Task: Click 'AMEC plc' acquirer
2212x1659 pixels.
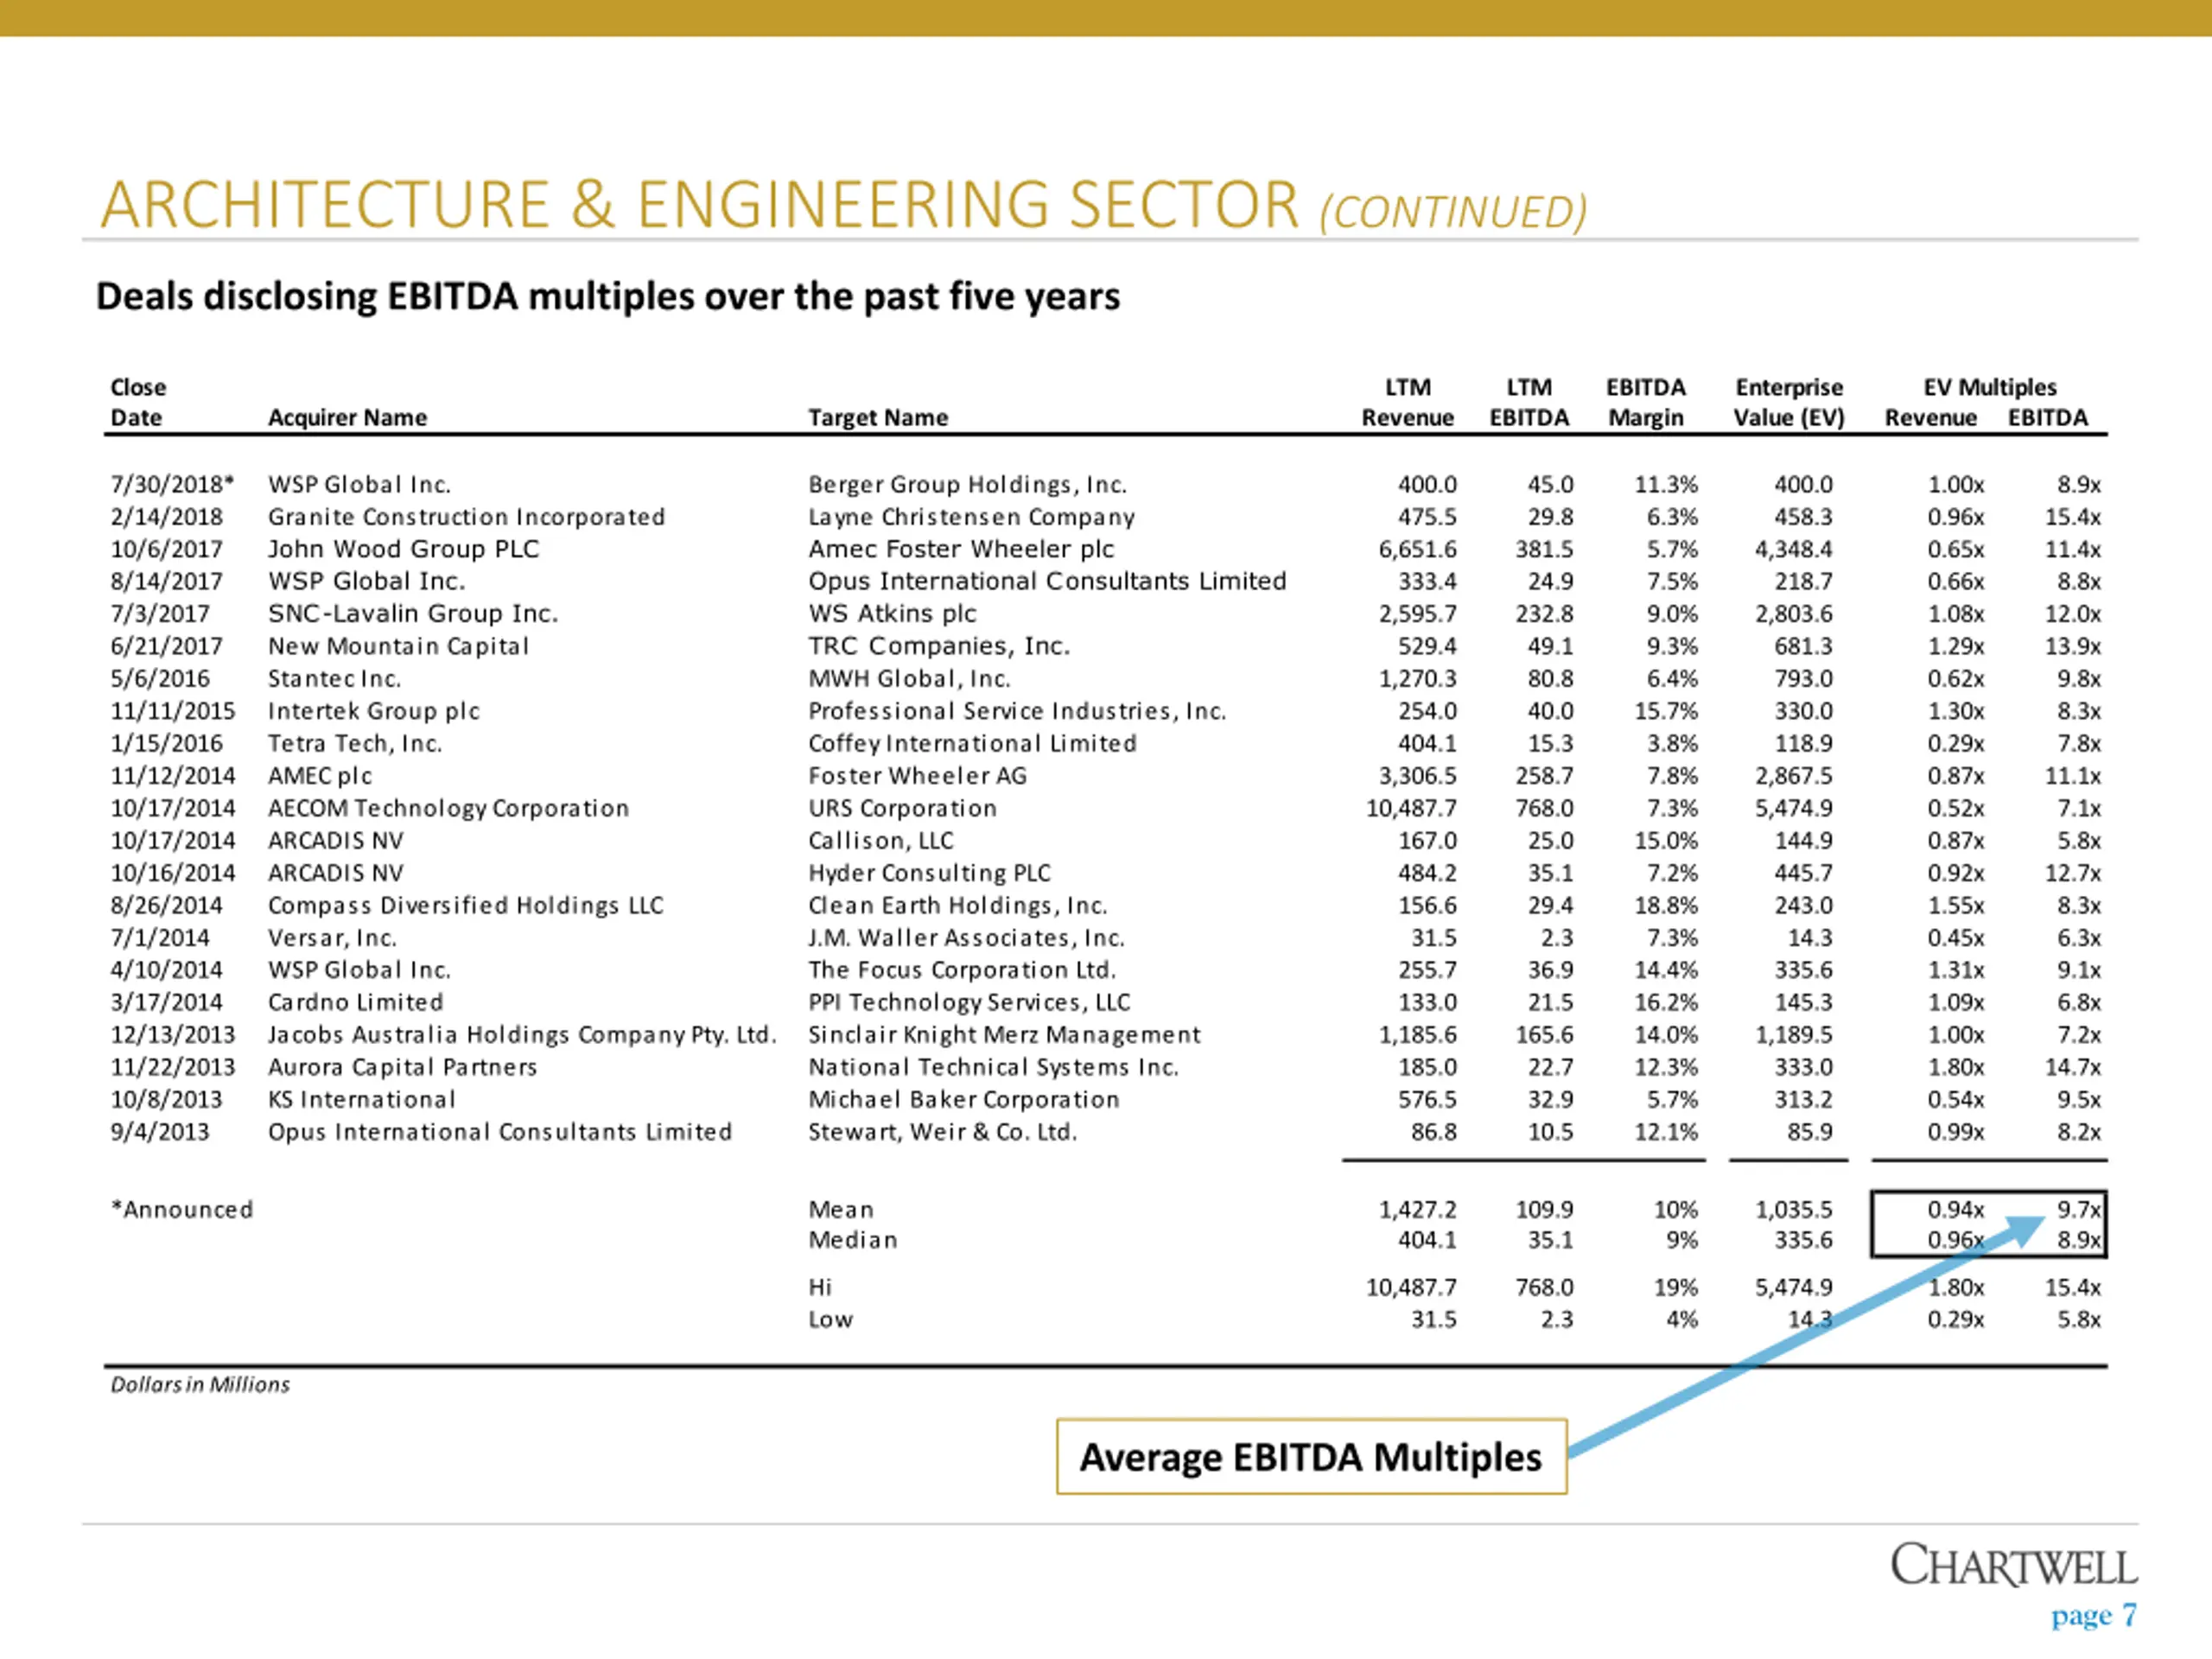Action: pos(320,776)
